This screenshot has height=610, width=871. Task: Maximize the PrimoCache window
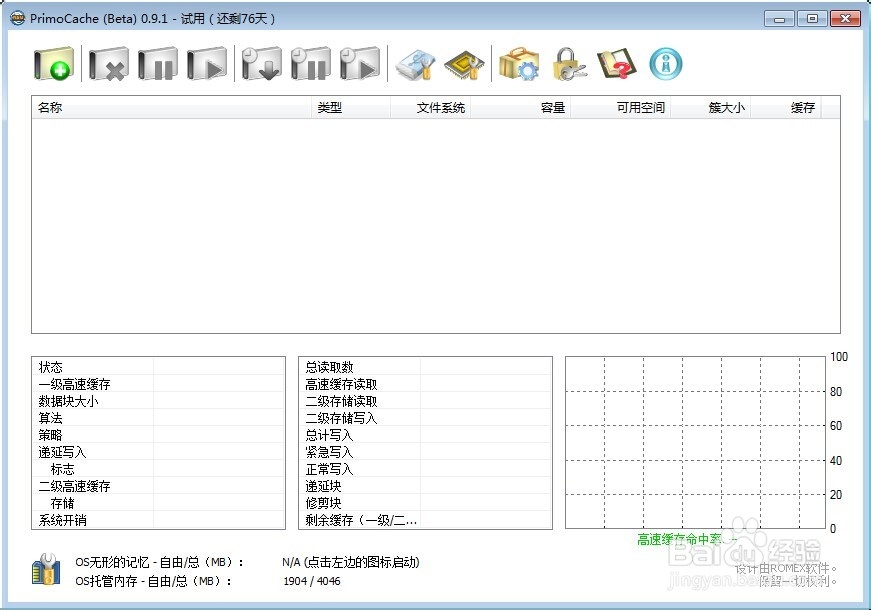[812, 19]
